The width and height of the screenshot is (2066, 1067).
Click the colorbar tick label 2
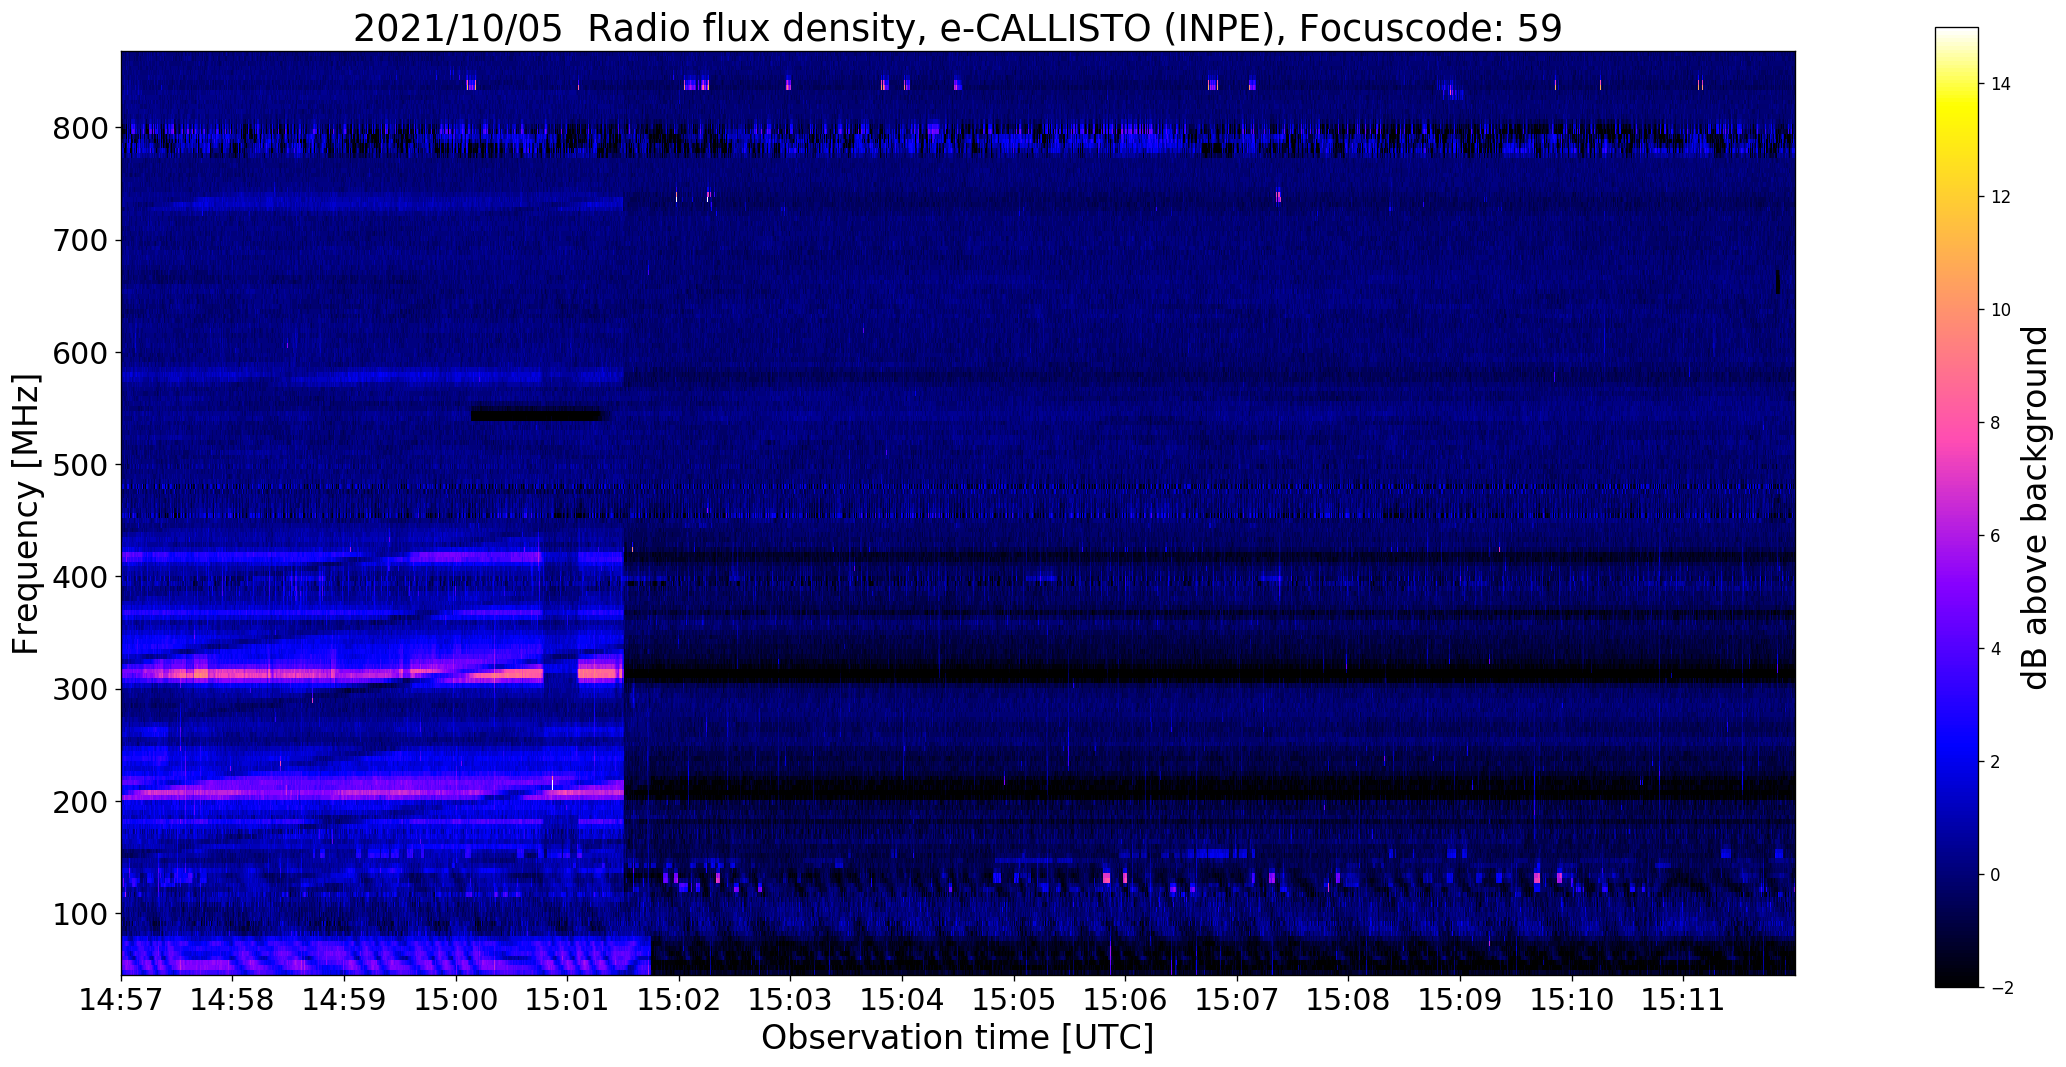(x=1995, y=762)
